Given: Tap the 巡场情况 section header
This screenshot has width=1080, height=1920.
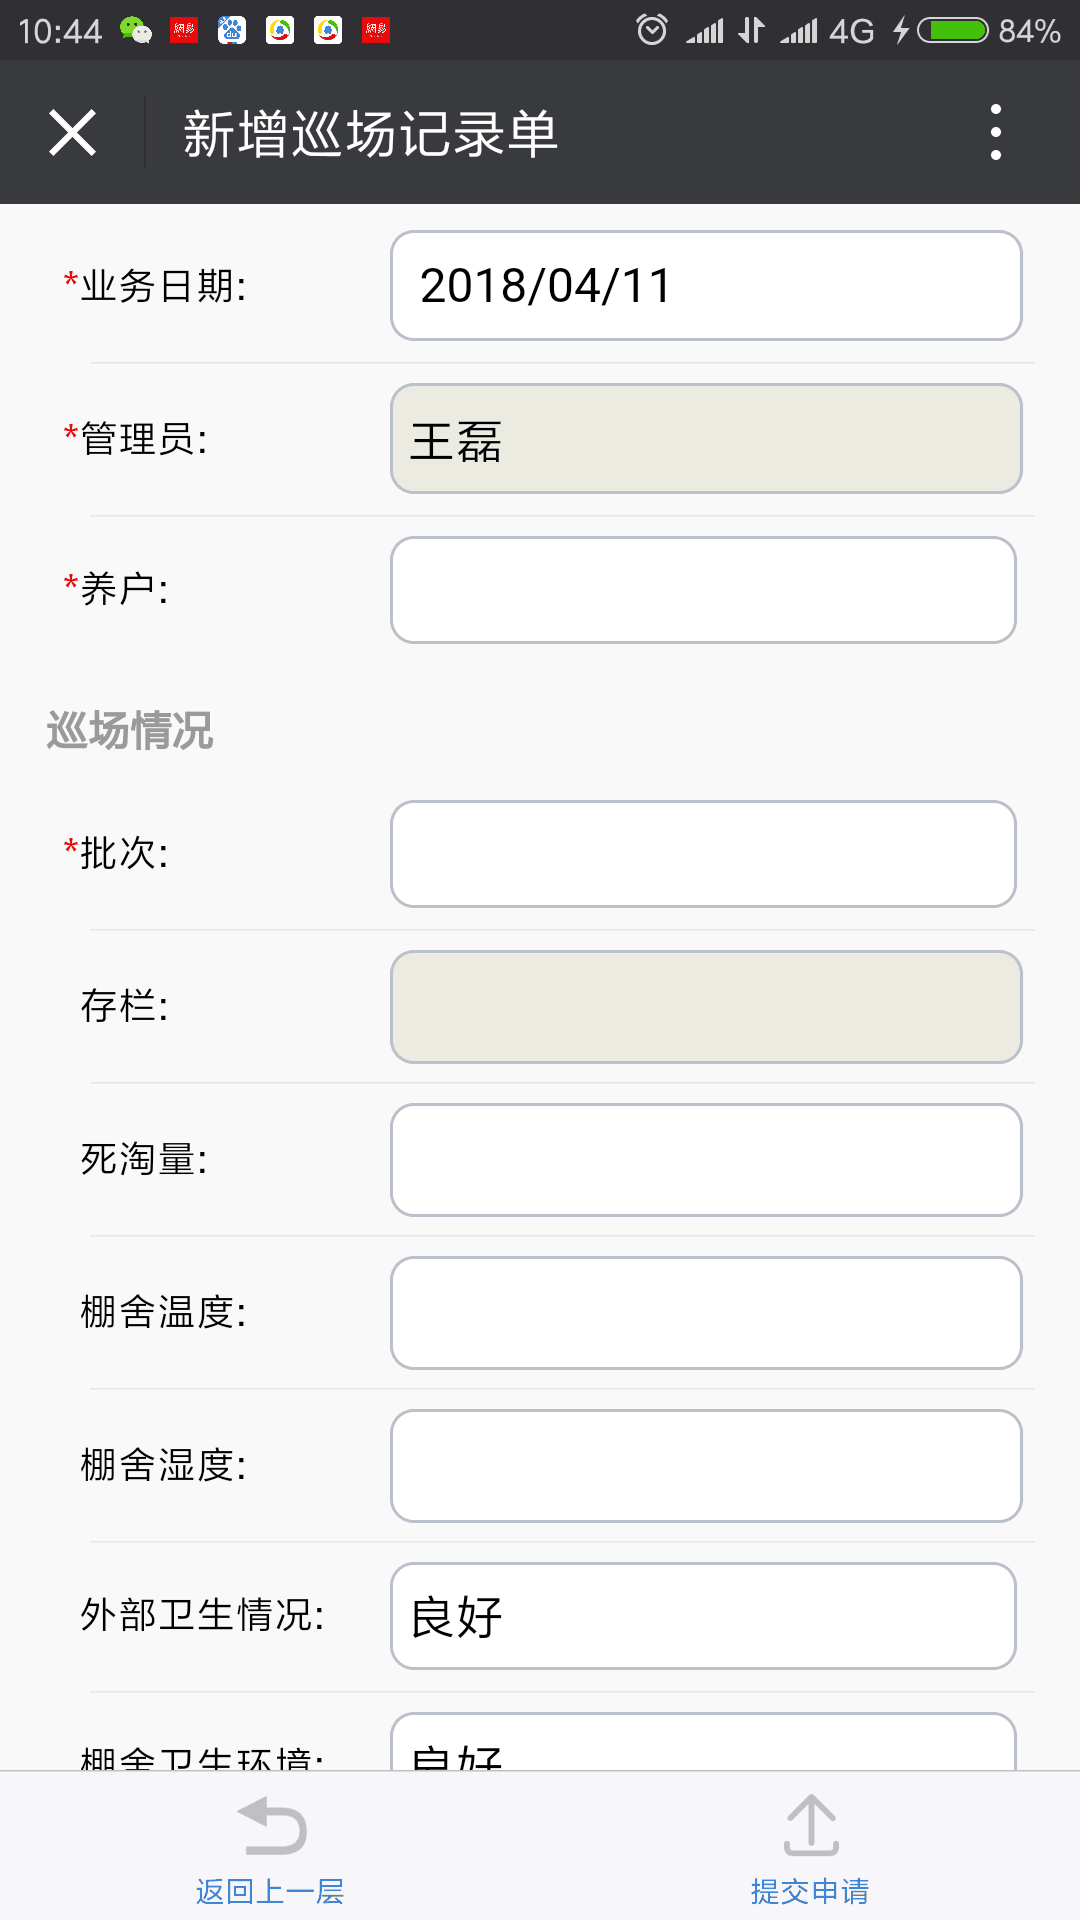Looking at the screenshot, I should pos(130,731).
